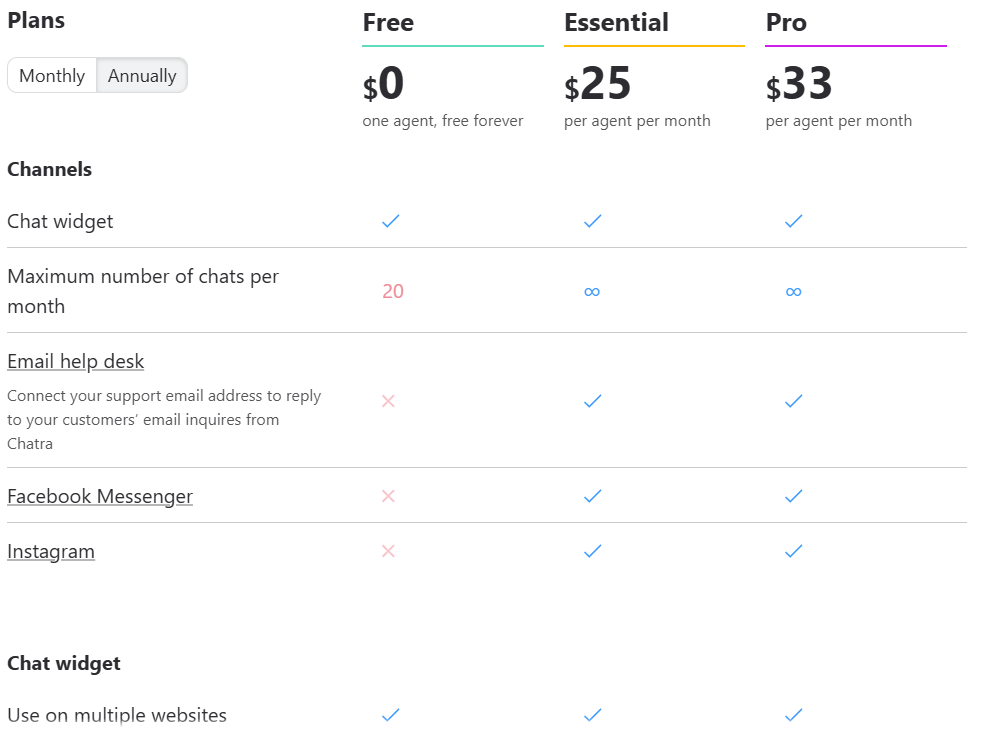The image size is (992, 731).
Task: Click Free plan Email help desk cross
Action: point(389,401)
